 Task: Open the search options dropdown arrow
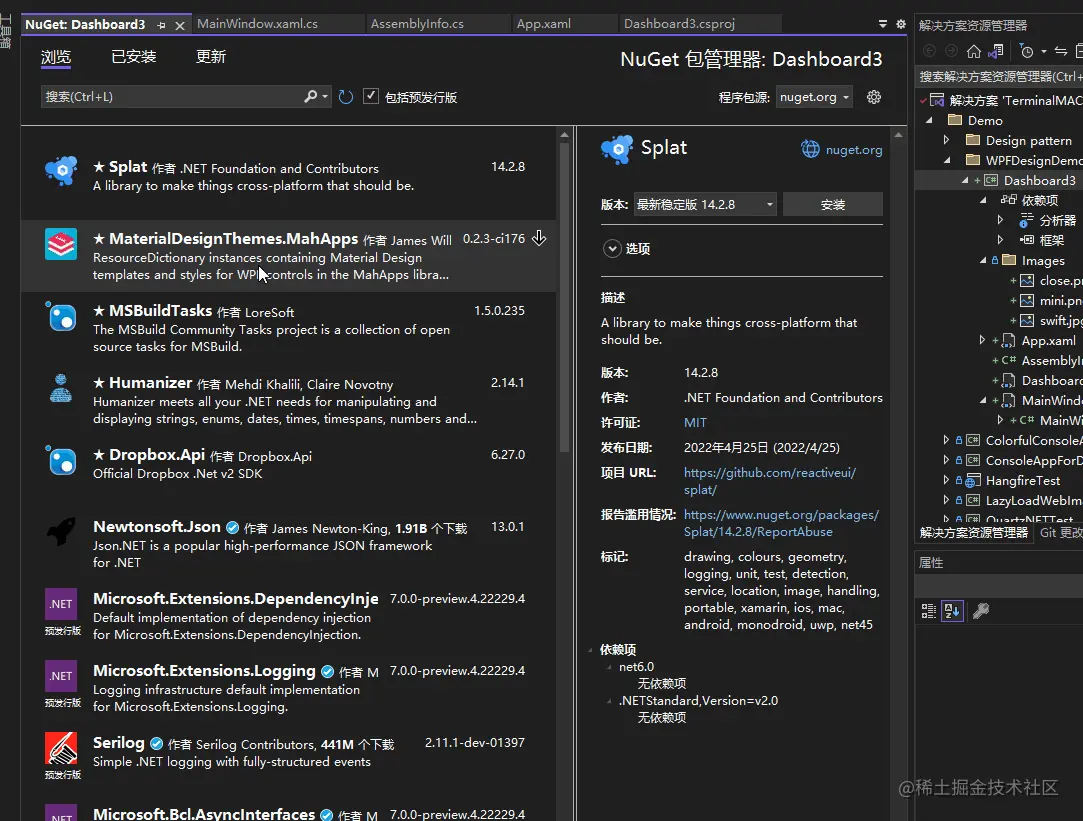[325, 97]
